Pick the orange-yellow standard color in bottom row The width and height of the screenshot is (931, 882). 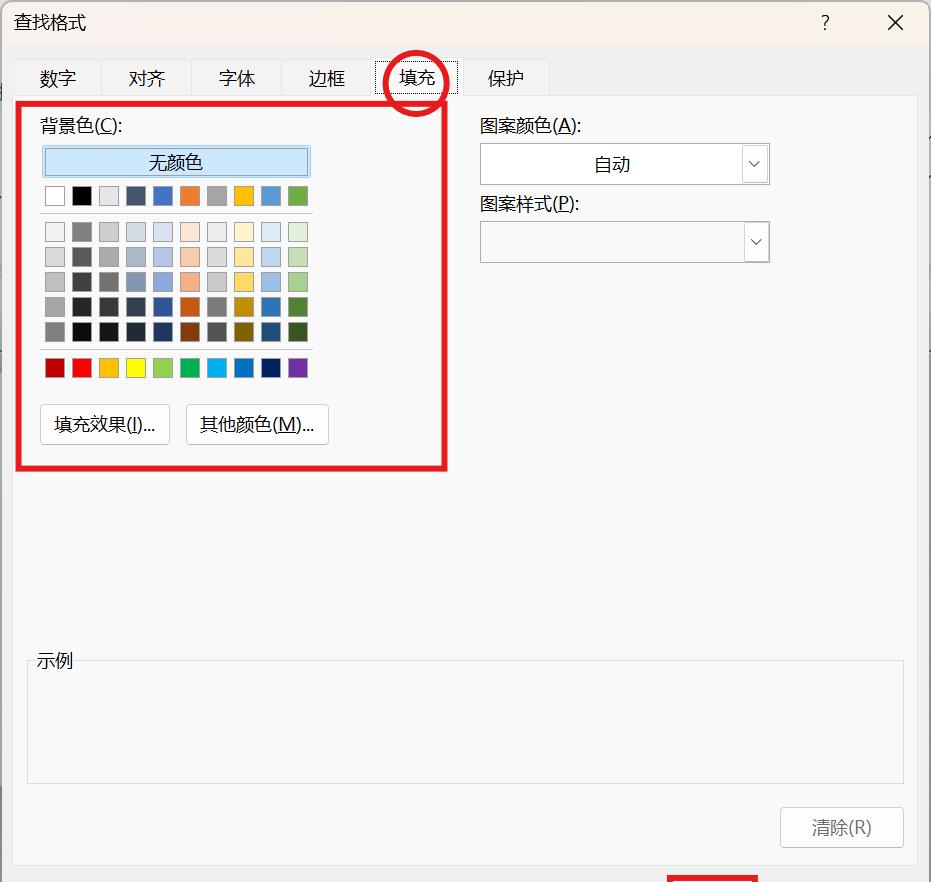pyautogui.click(x=109, y=368)
